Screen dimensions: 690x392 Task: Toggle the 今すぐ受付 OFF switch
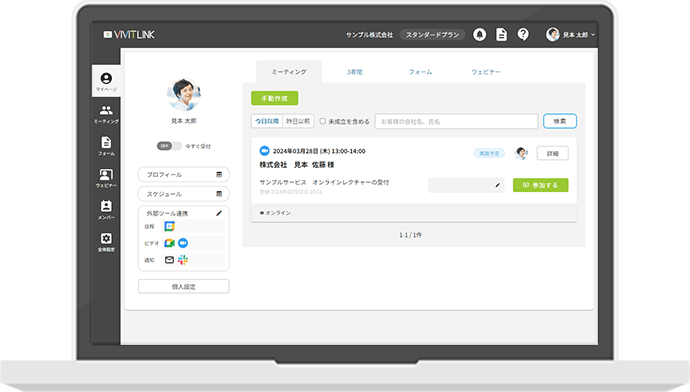click(169, 146)
